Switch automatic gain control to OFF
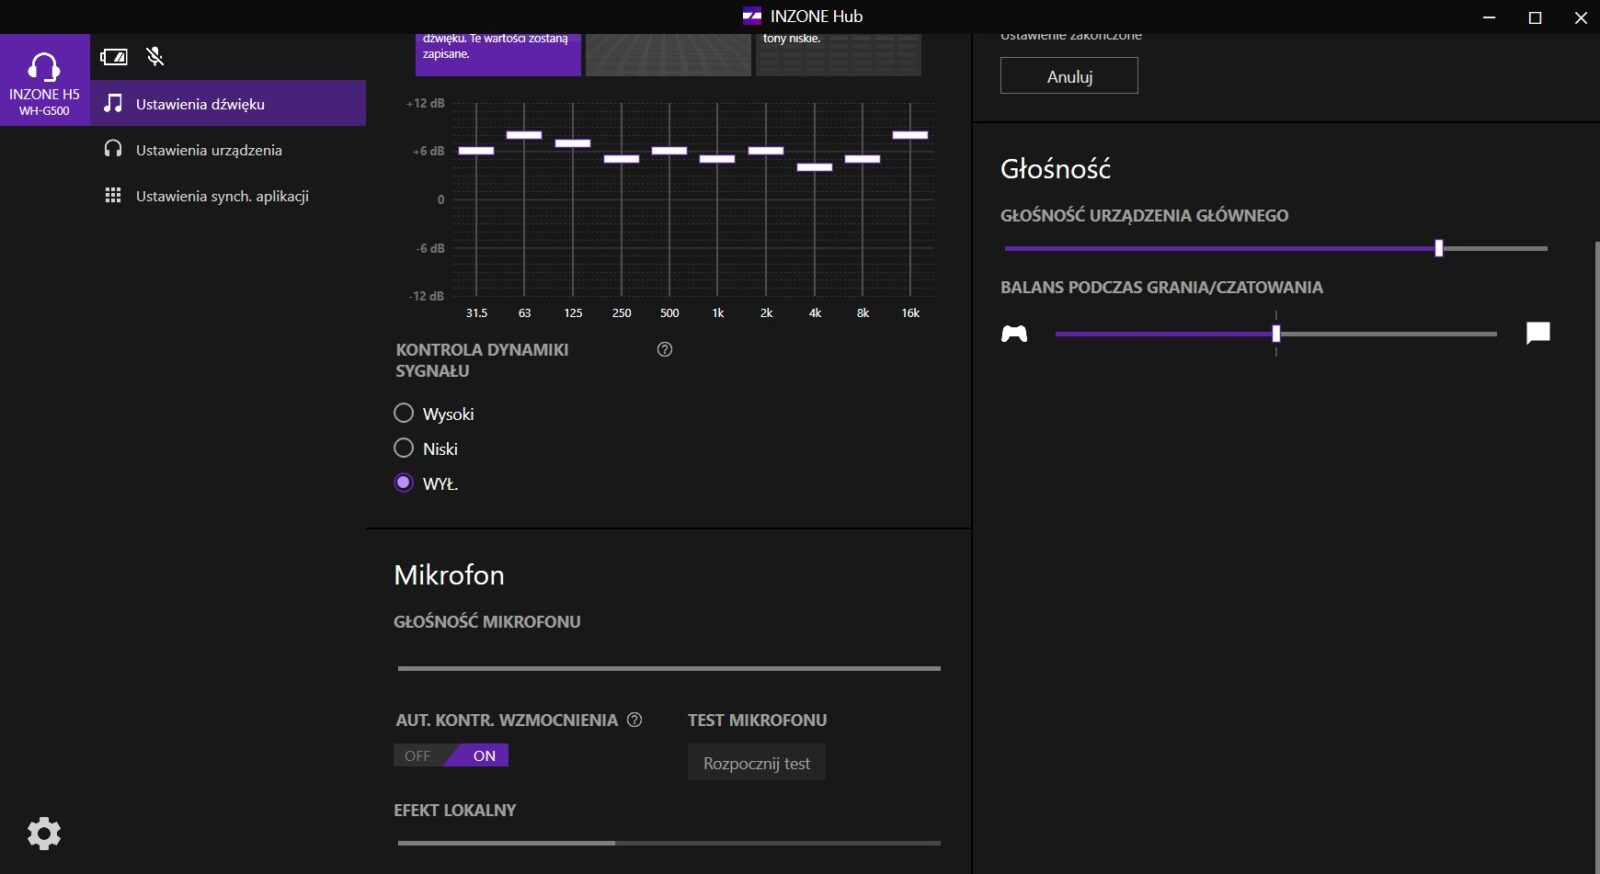The image size is (1600, 874). [418, 756]
